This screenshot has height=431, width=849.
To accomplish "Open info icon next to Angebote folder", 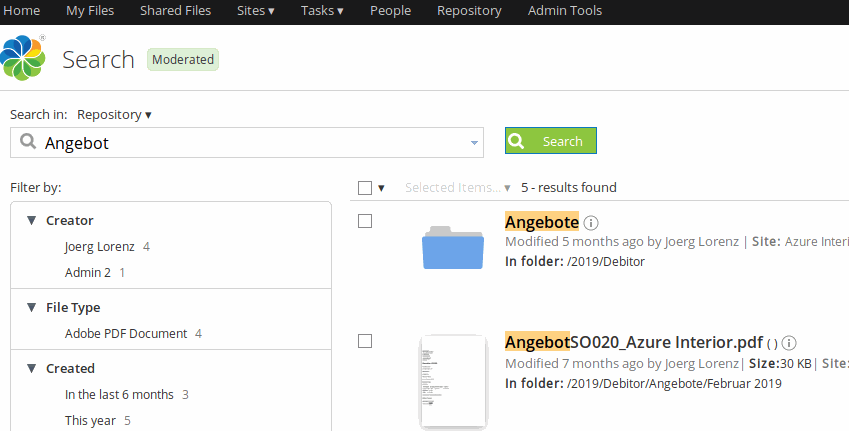I will (x=591, y=223).
